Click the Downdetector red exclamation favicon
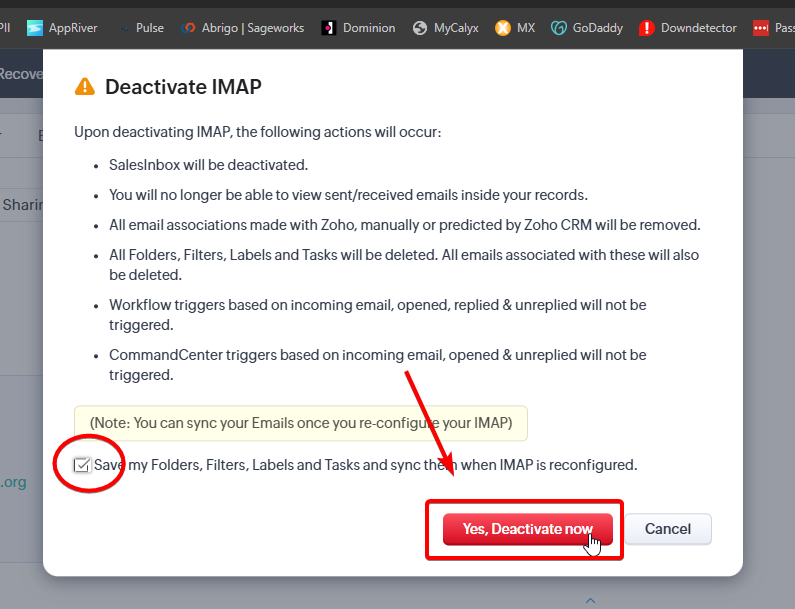Viewport: 795px width, 609px height. [x=646, y=28]
